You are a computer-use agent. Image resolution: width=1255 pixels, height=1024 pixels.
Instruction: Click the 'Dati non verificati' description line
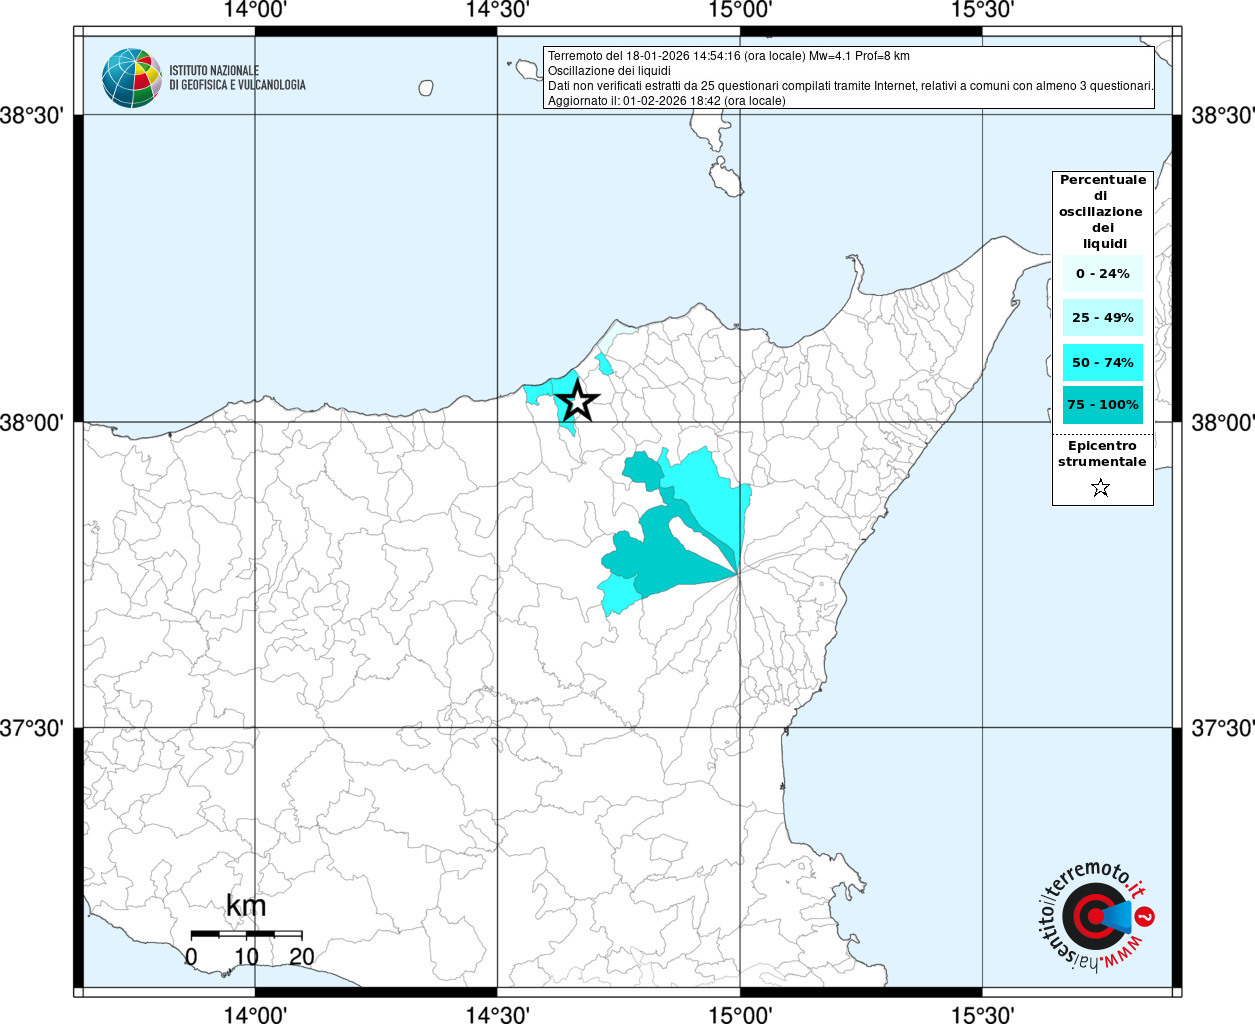tap(851, 86)
